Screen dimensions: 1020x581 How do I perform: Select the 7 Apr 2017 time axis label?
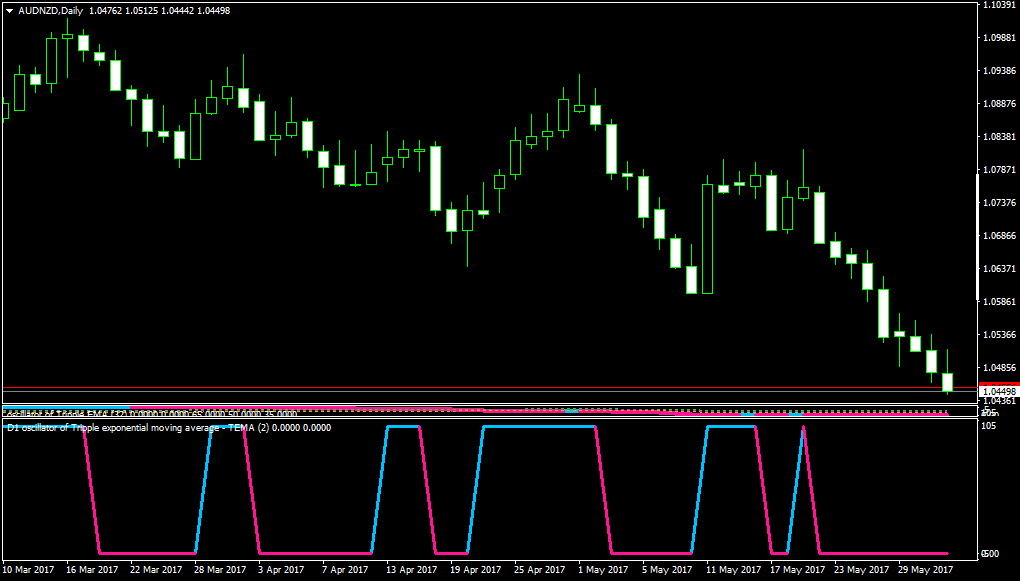pyautogui.click(x=346, y=570)
